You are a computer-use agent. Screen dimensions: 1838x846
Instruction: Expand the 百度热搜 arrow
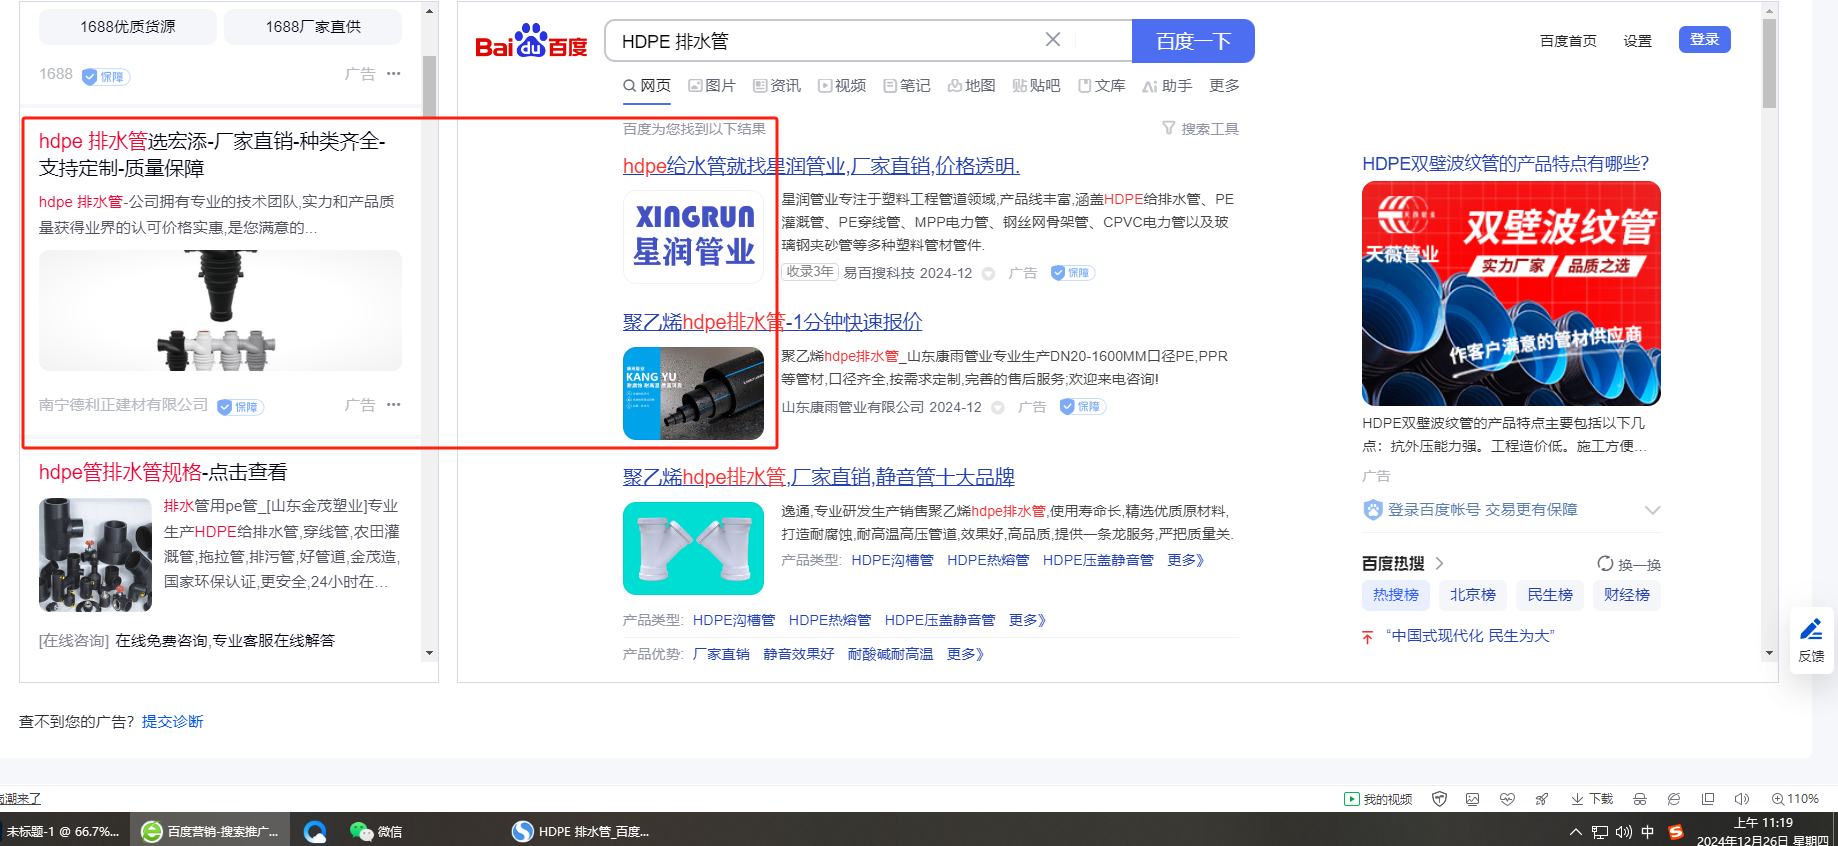coord(1439,563)
